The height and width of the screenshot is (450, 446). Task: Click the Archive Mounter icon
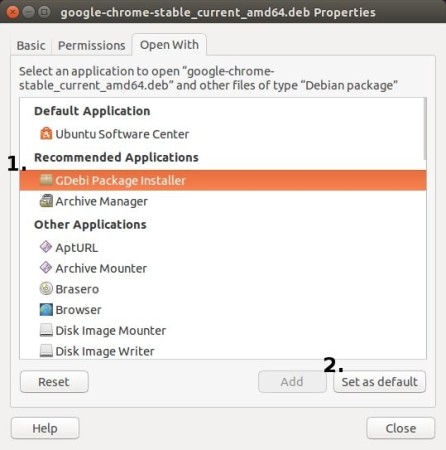pos(46,268)
